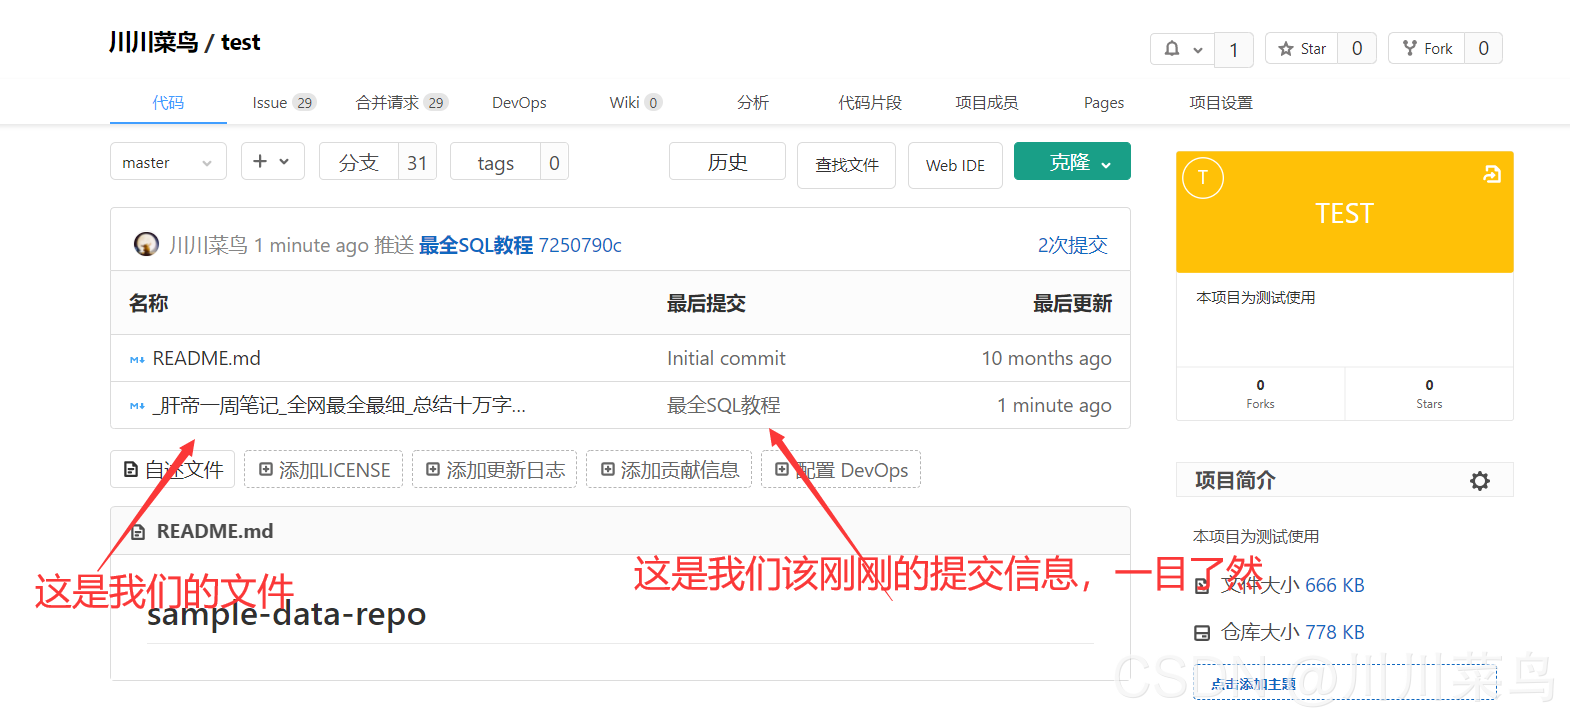This screenshot has height=717, width=1570.
Task: Click the 历史 history button
Action: [x=726, y=162]
